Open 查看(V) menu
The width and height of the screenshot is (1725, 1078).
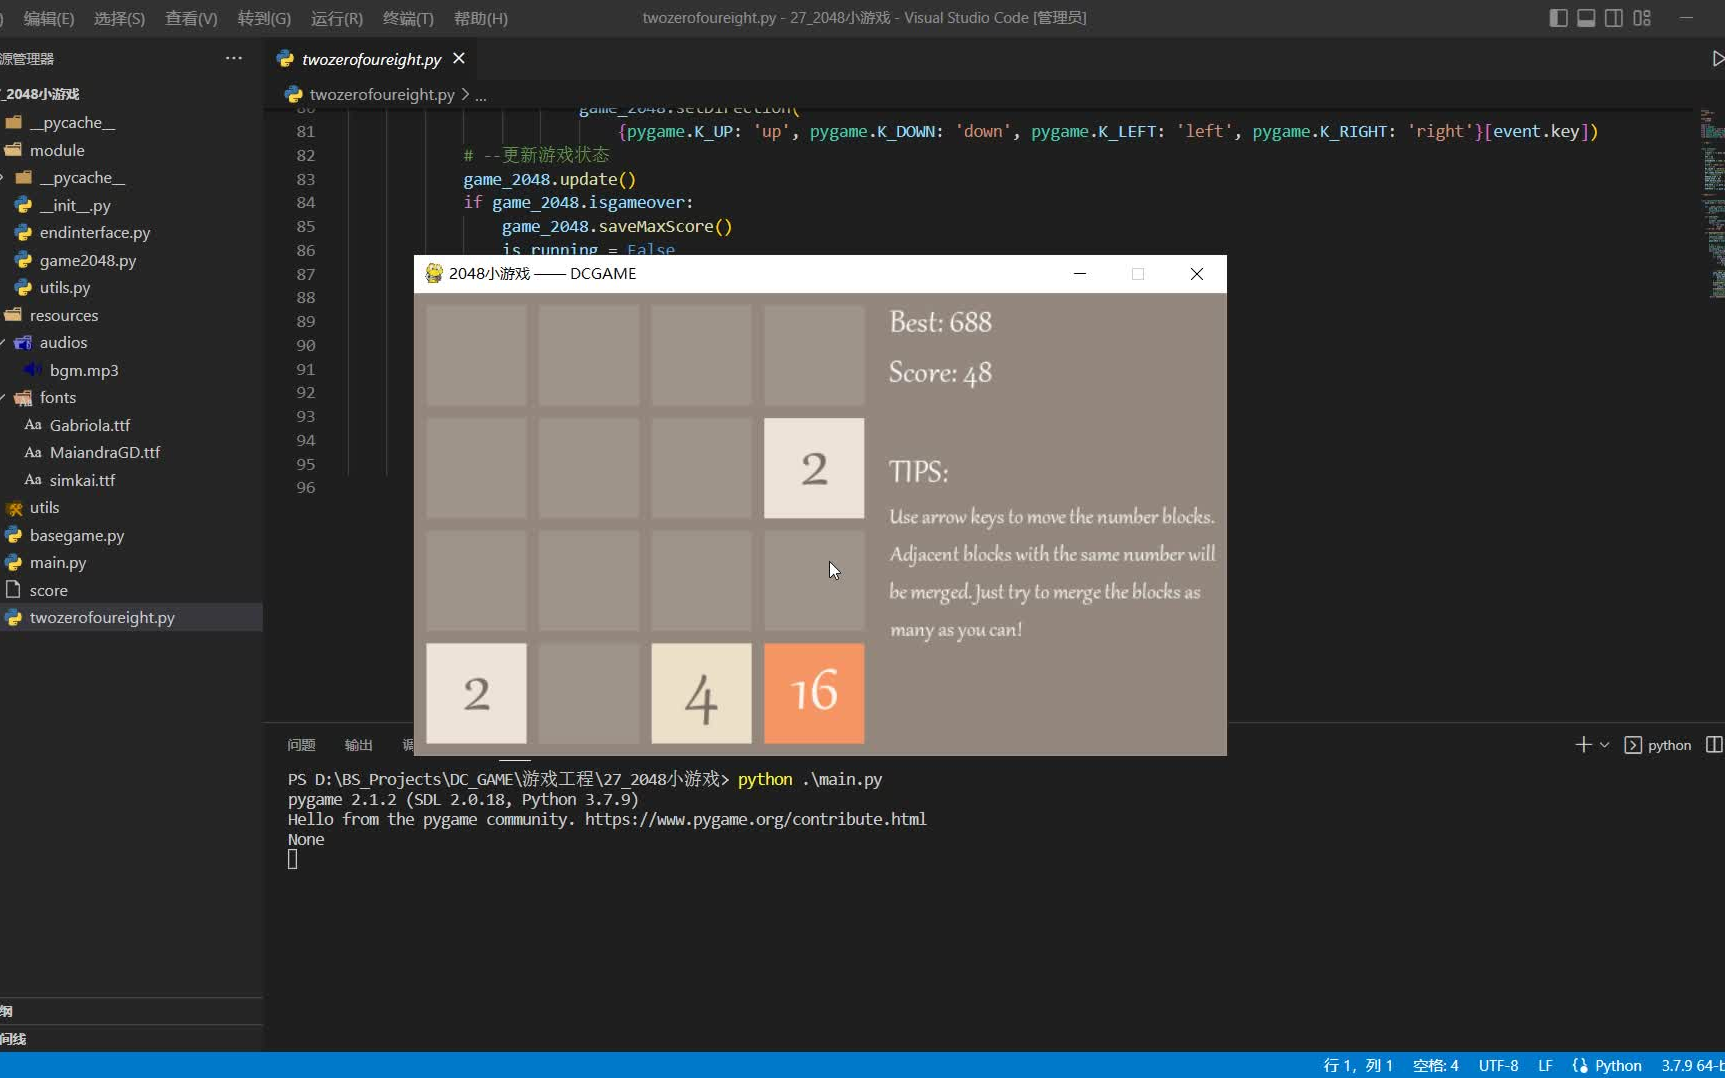pyautogui.click(x=191, y=18)
